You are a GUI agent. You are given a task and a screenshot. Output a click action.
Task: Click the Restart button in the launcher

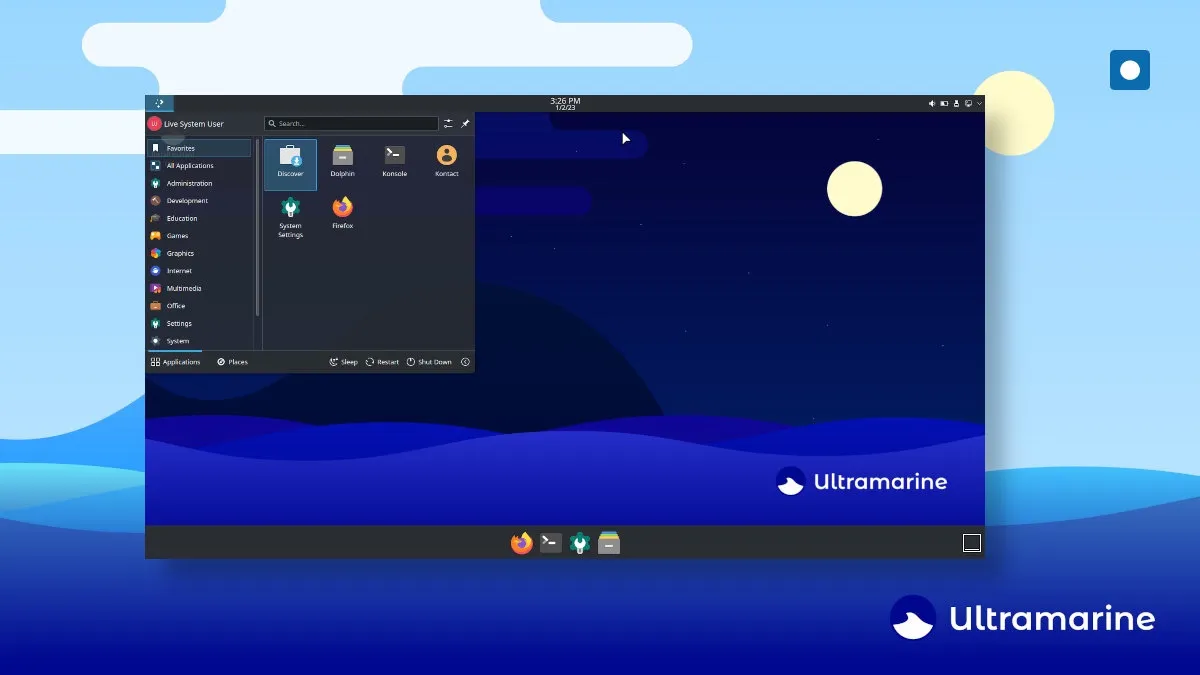pyautogui.click(x=382, y=362)
